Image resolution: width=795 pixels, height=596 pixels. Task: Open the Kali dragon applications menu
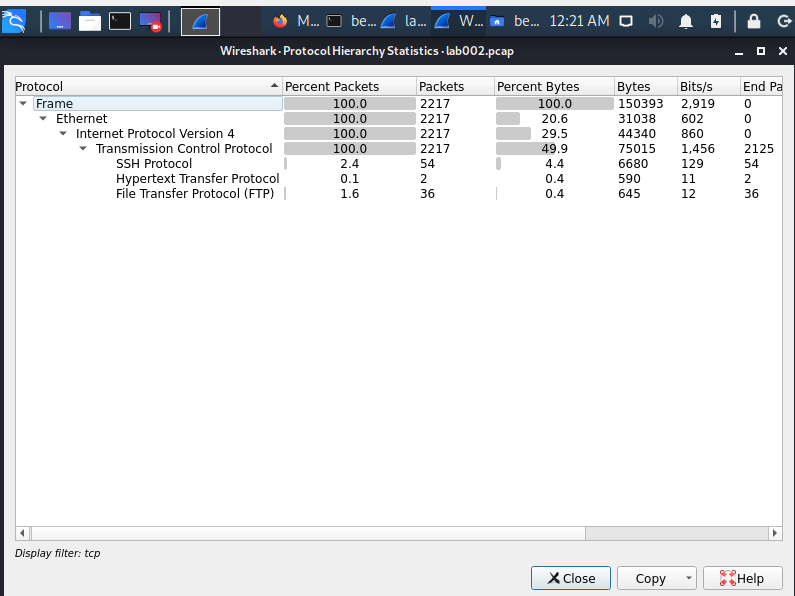(14, 22)
